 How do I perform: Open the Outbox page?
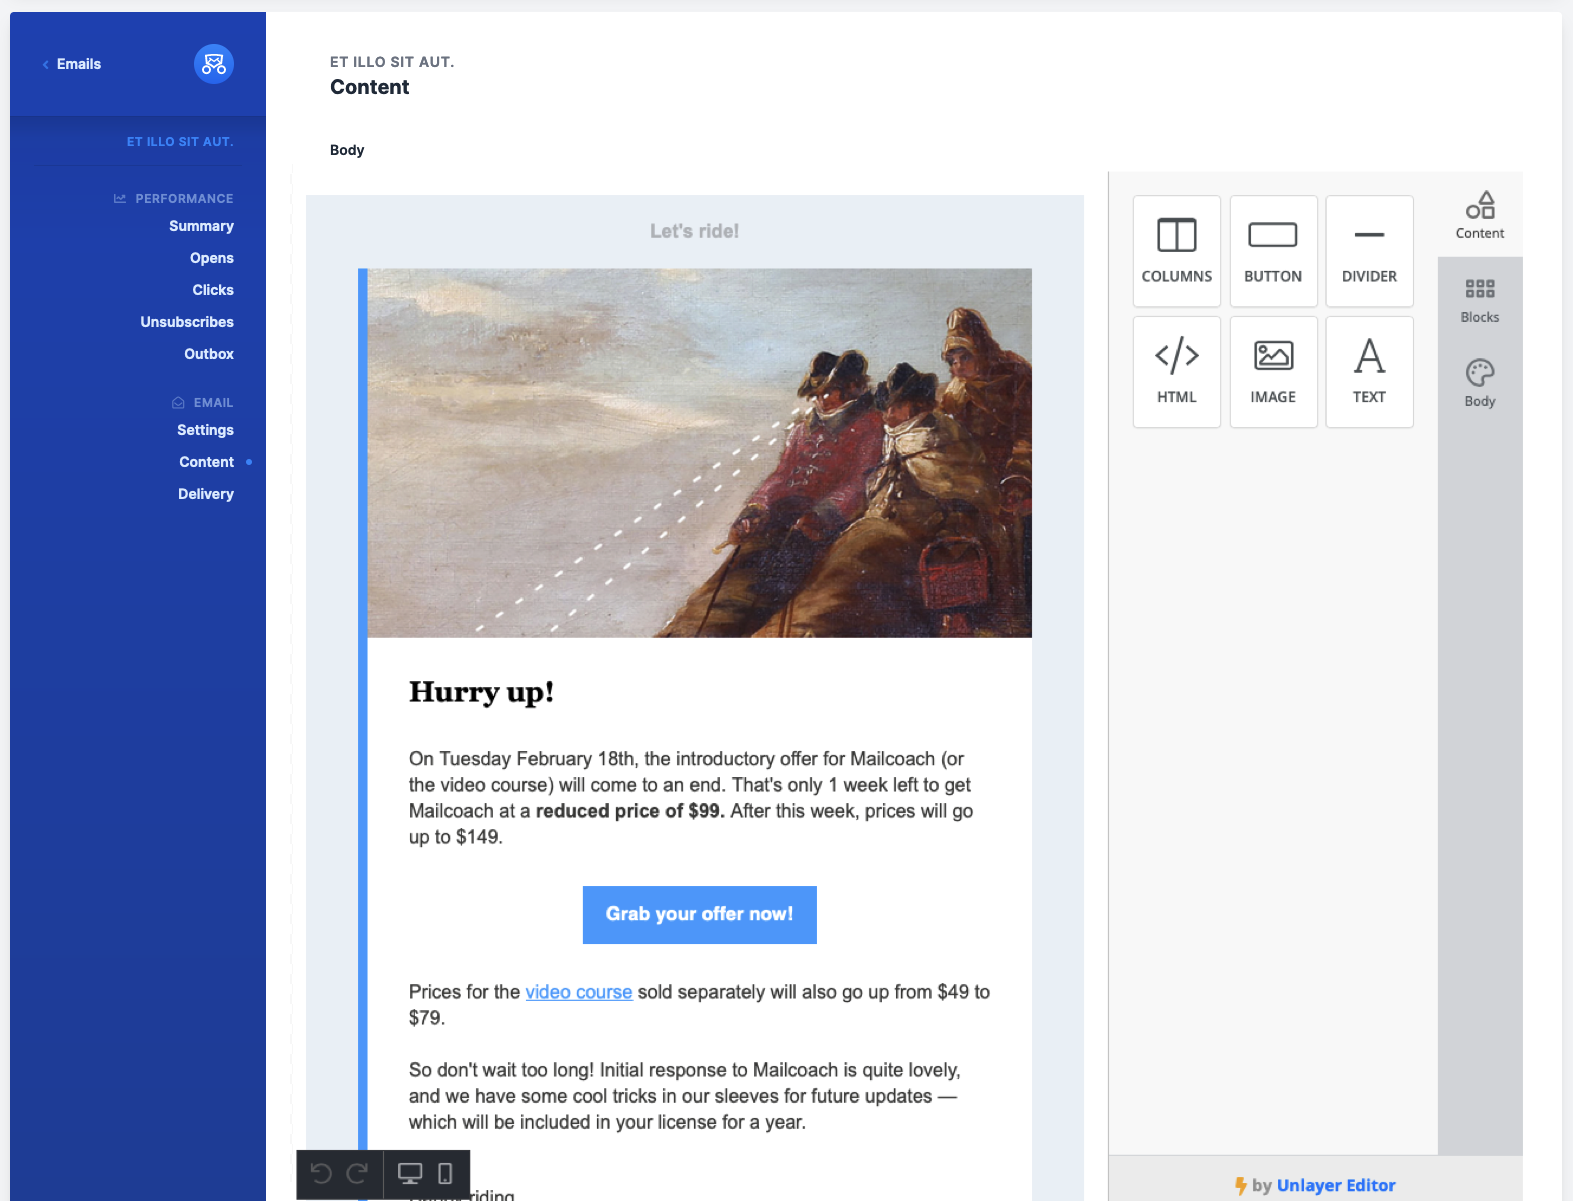(209, 354)
